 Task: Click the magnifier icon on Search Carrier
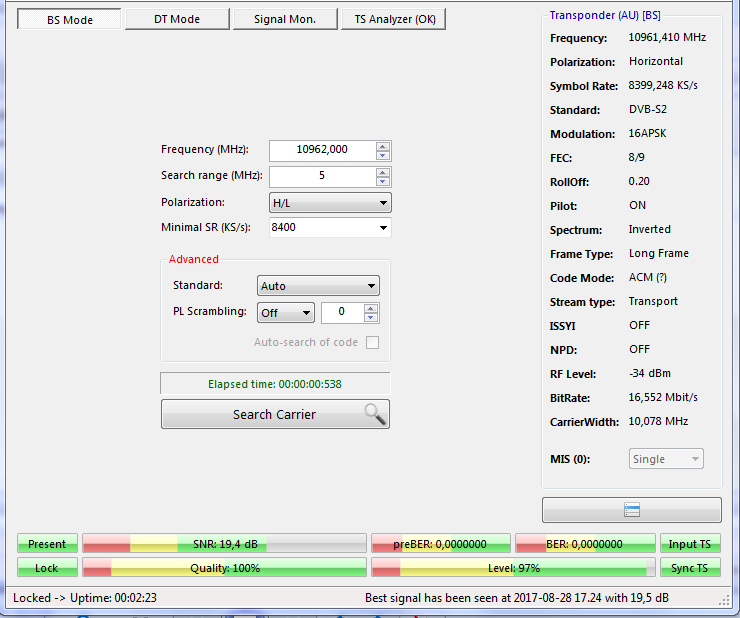point(374,414)
